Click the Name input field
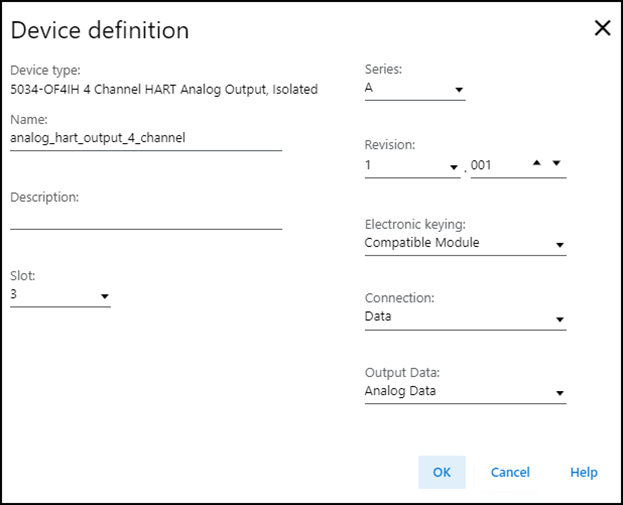The image size is (623, 505). click(145, 139)
